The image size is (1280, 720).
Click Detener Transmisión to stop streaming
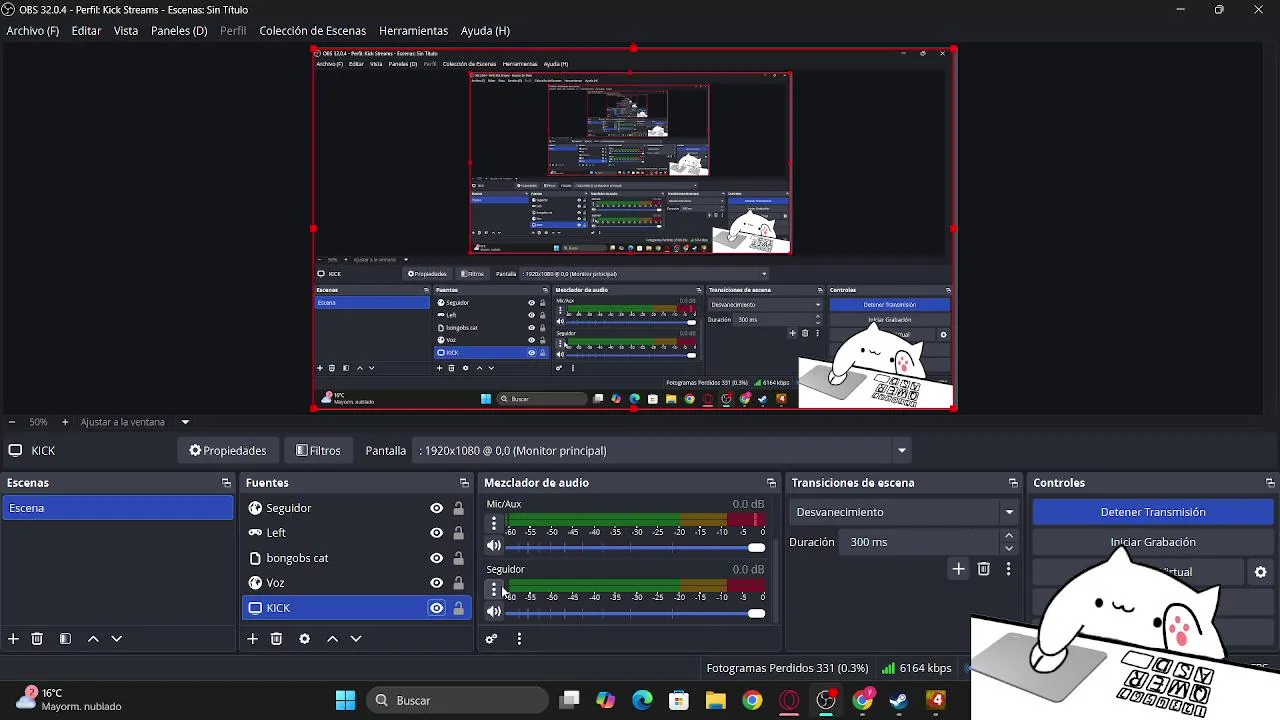click(x=1153, y=512)
